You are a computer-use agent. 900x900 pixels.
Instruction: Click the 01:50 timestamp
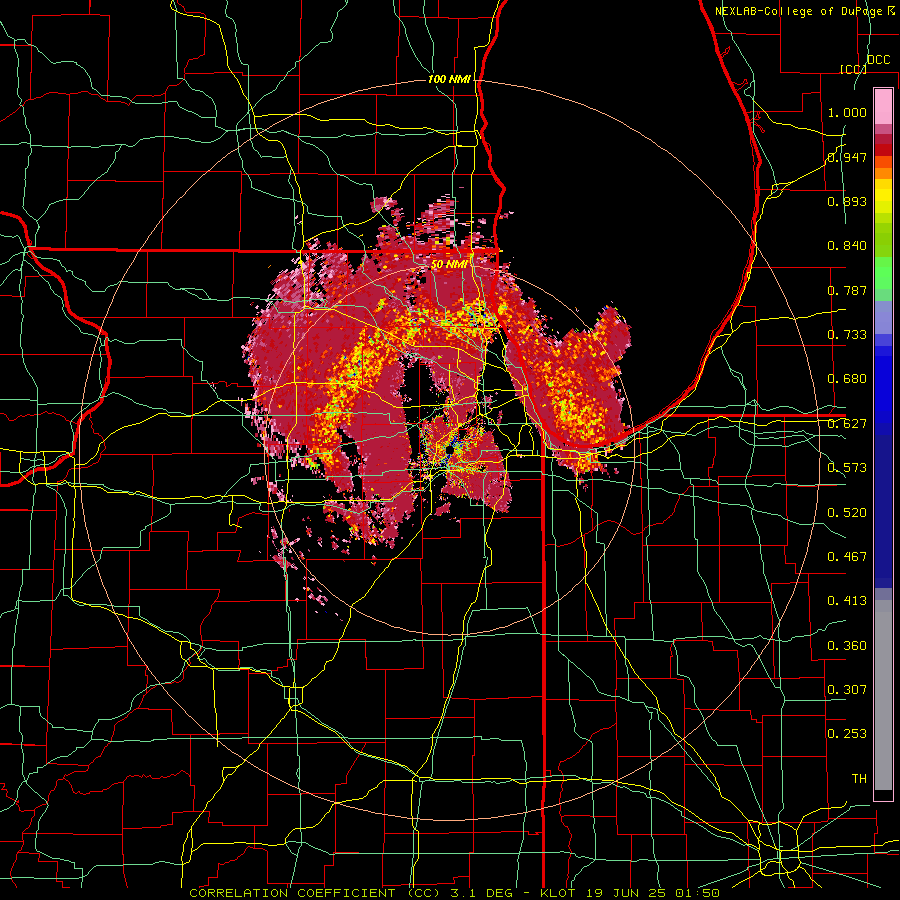(695, 893)
